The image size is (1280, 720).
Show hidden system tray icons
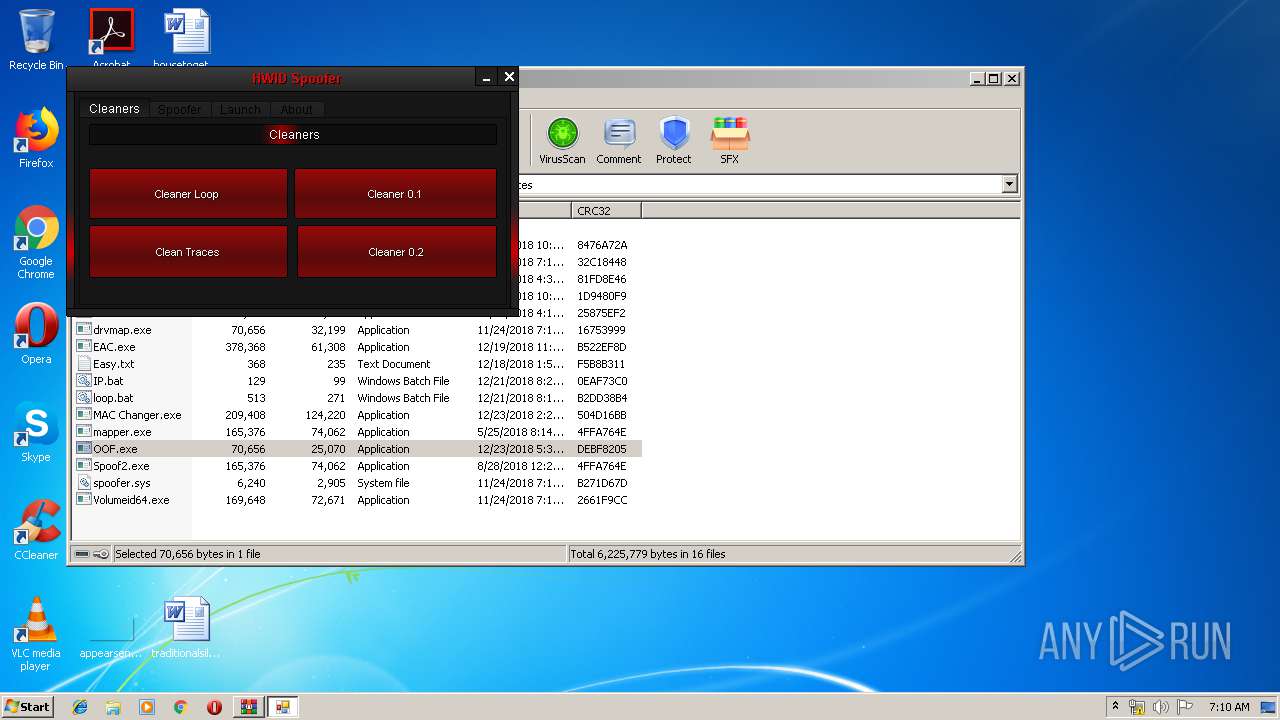[1115, 707]
